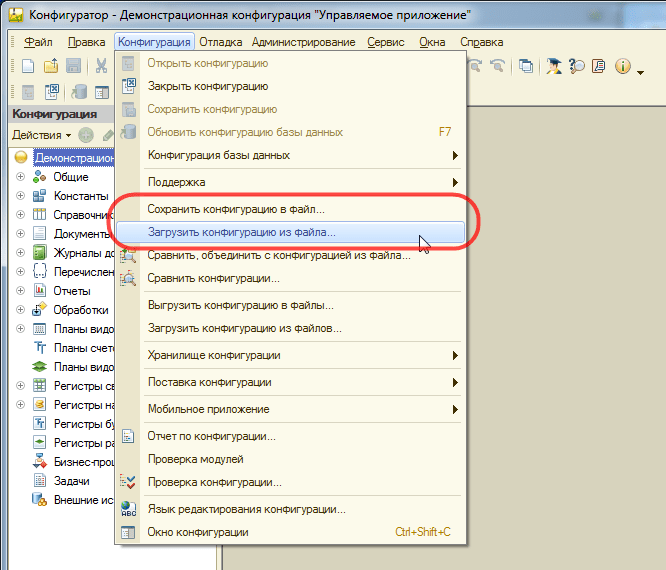The height and width of the screenshot is (570, 666).
Task: Expand the Регистры сведений tree node
Action: point(20,386)
